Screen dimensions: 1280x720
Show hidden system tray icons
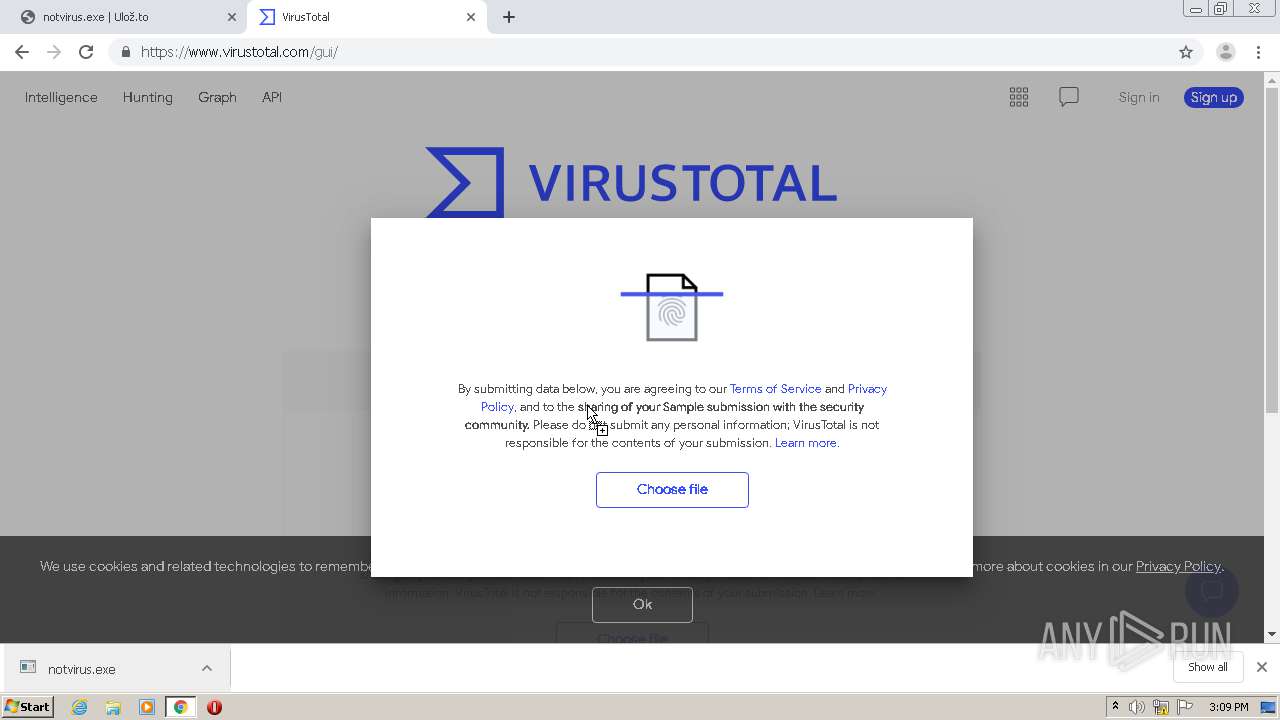[1115, 707]
